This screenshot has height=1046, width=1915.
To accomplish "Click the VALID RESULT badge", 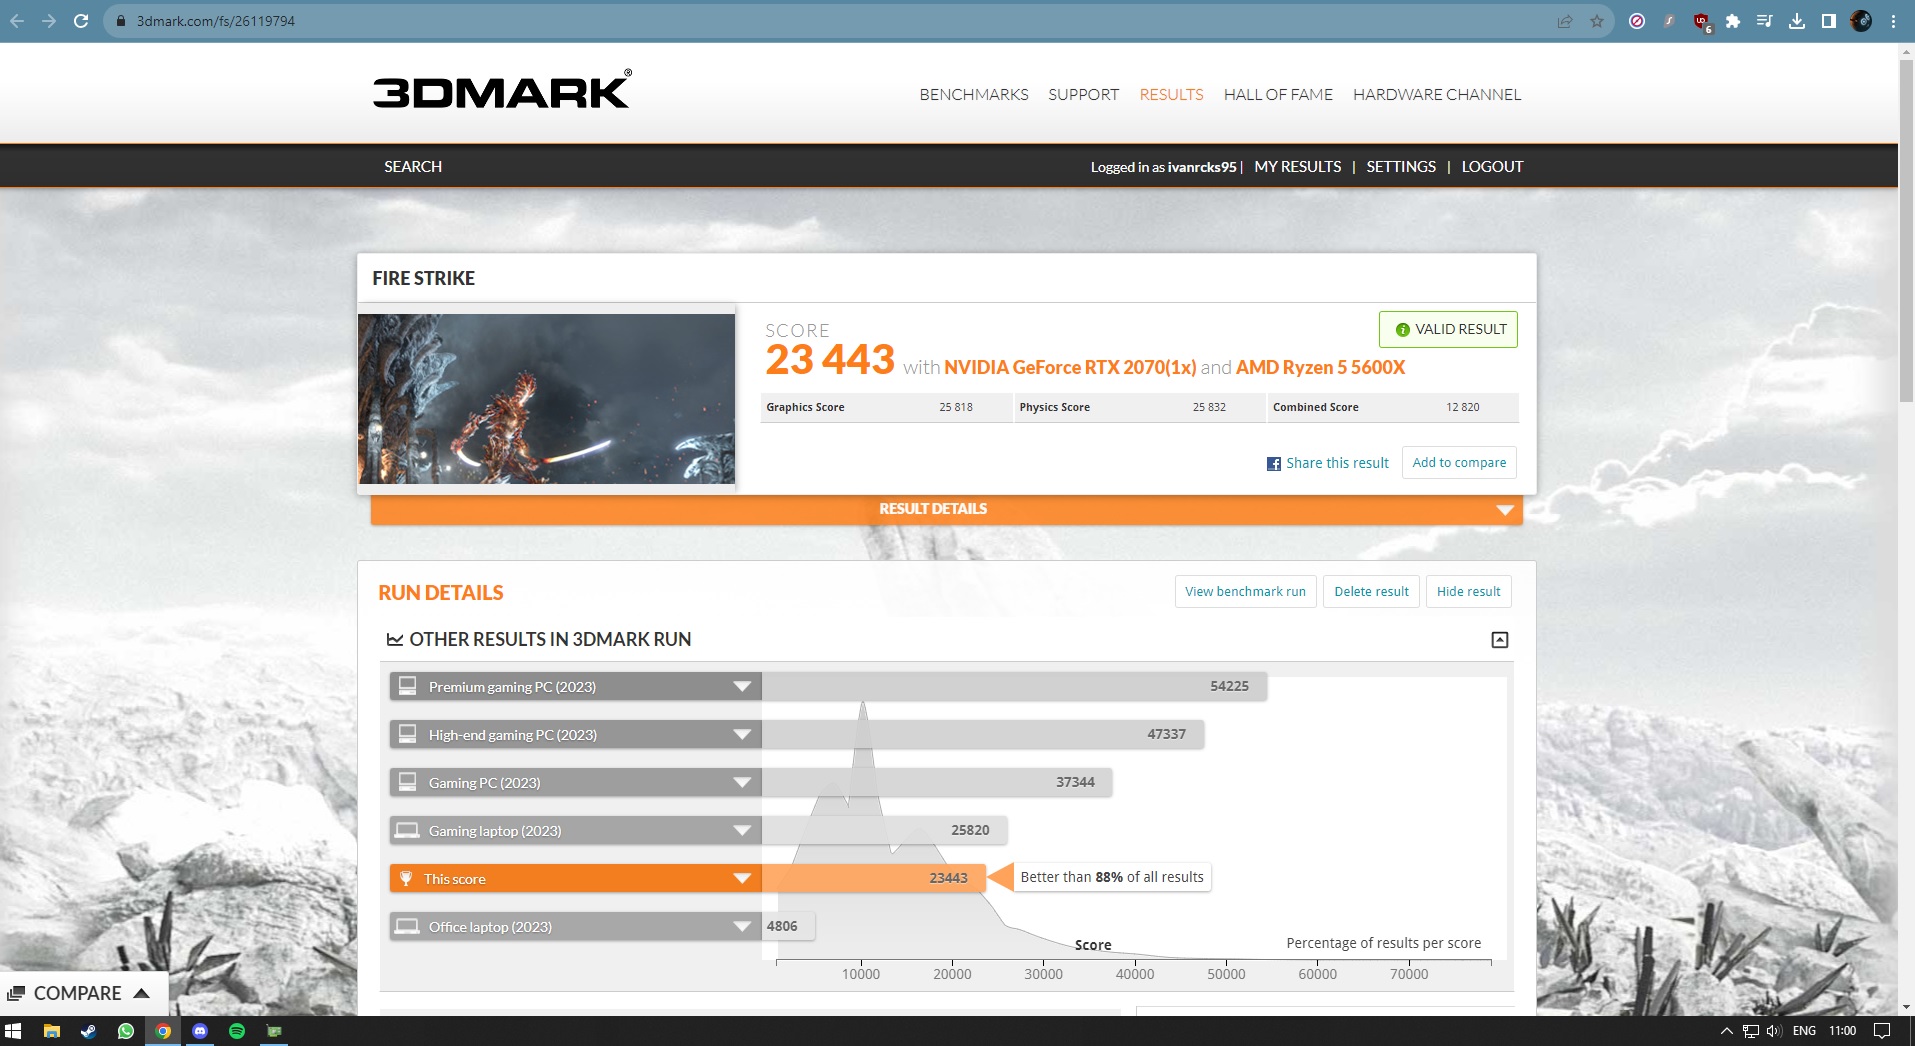I will click(1448, 330).
